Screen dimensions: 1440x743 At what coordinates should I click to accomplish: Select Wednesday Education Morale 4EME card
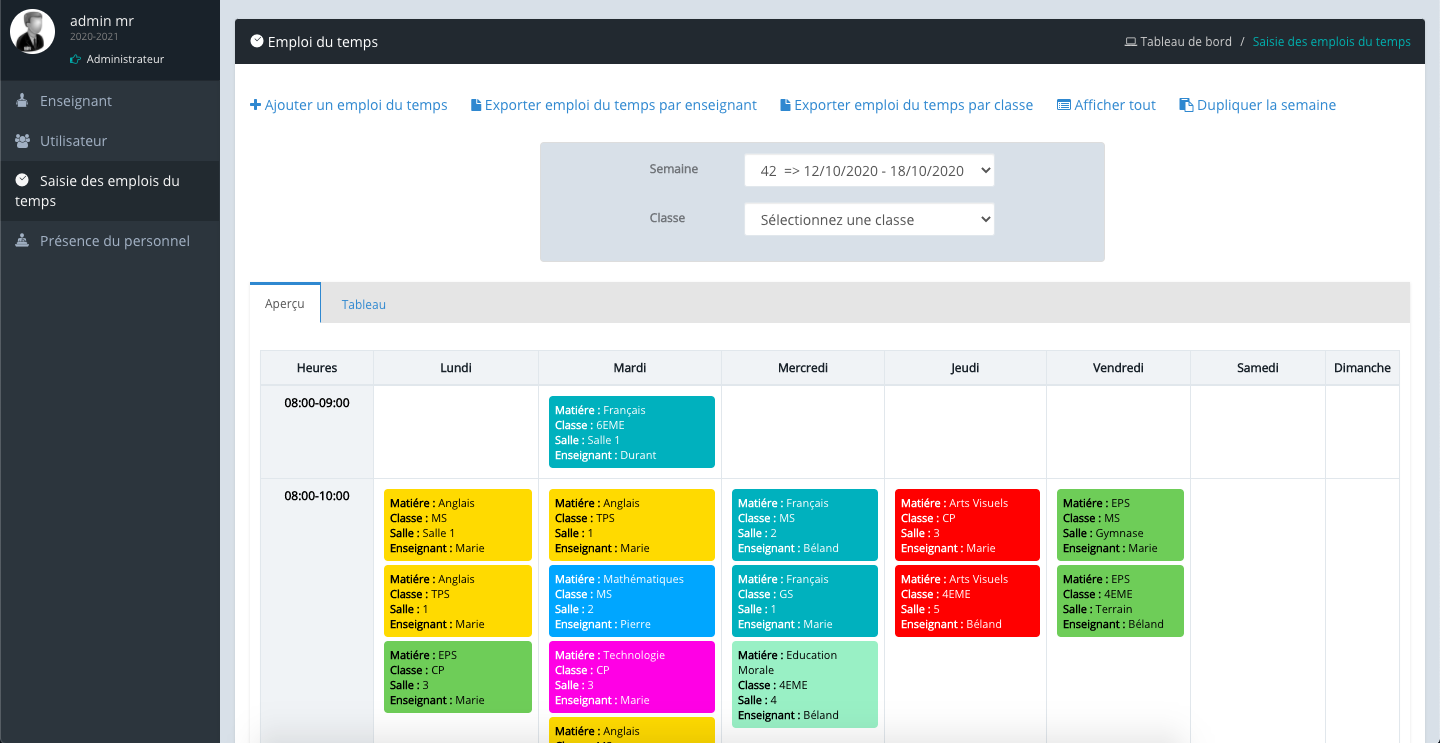[805, 684]
